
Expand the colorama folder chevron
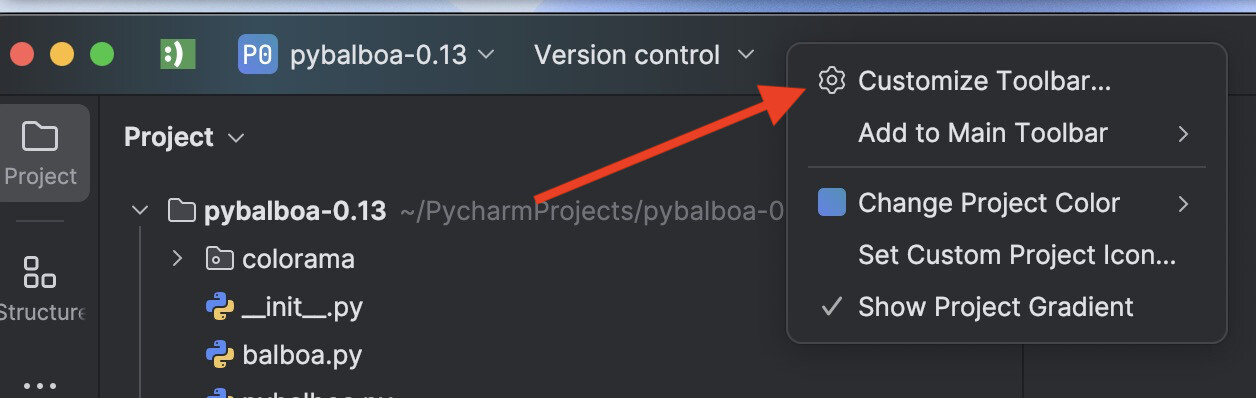coord(177,259)
